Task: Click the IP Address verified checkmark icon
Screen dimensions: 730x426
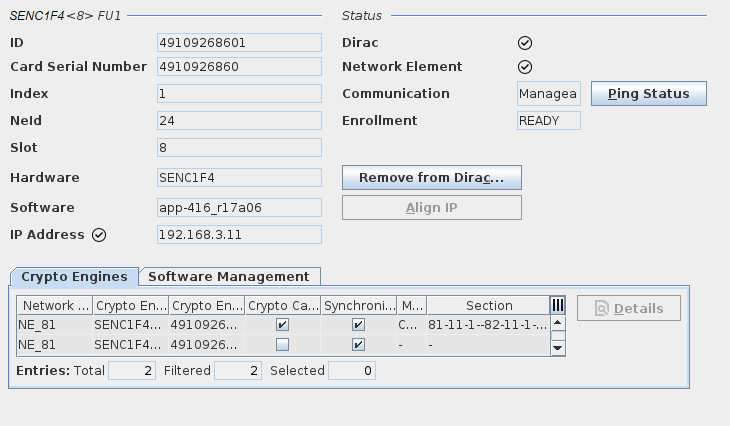Action: [x=99, y=235]
